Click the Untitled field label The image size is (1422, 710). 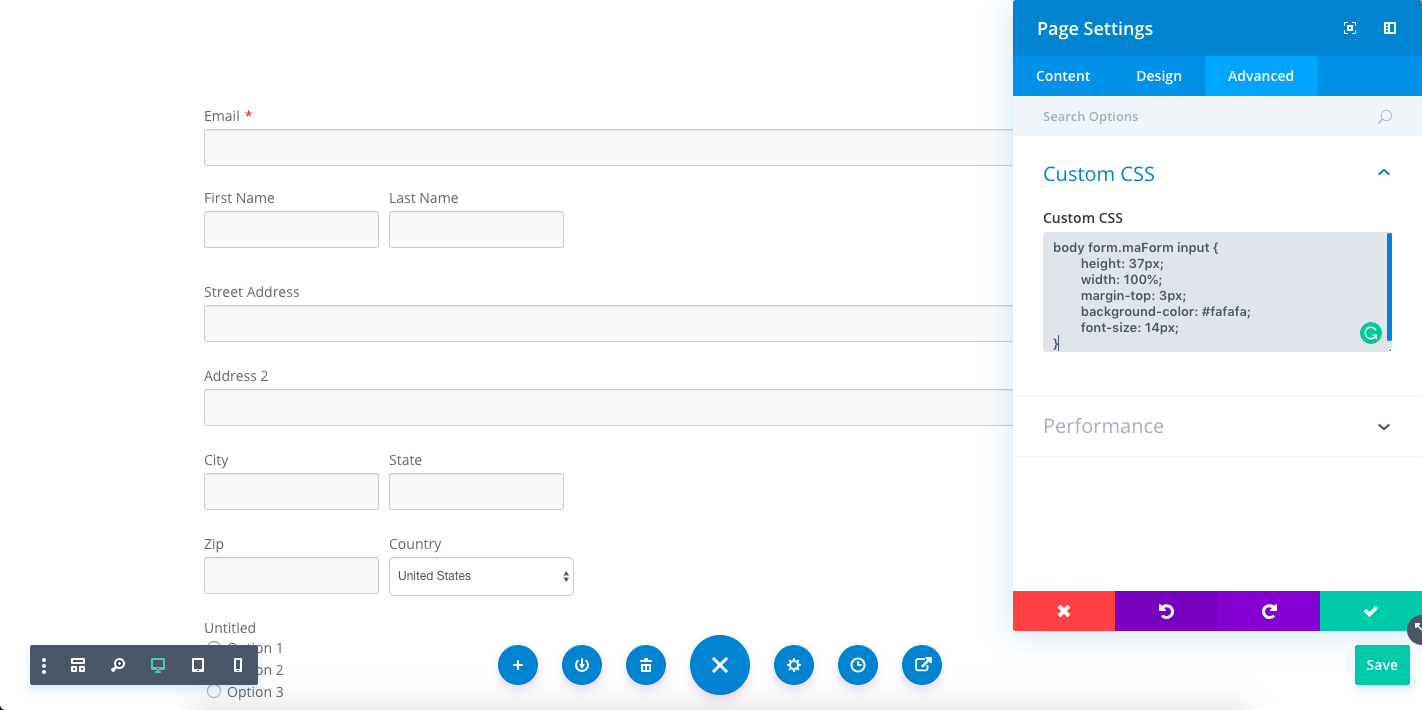click(230, 628)
